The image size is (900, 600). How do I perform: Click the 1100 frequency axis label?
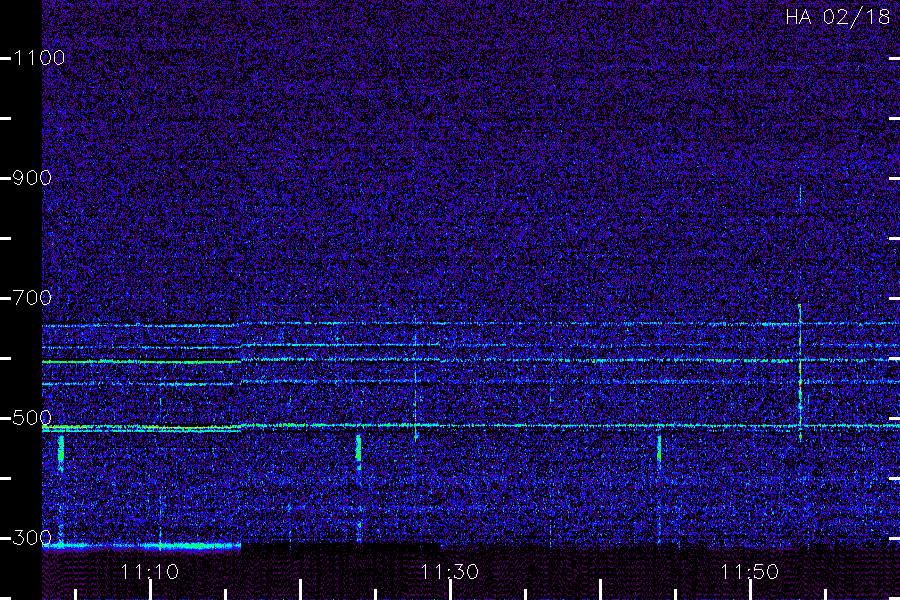(39, 58)
